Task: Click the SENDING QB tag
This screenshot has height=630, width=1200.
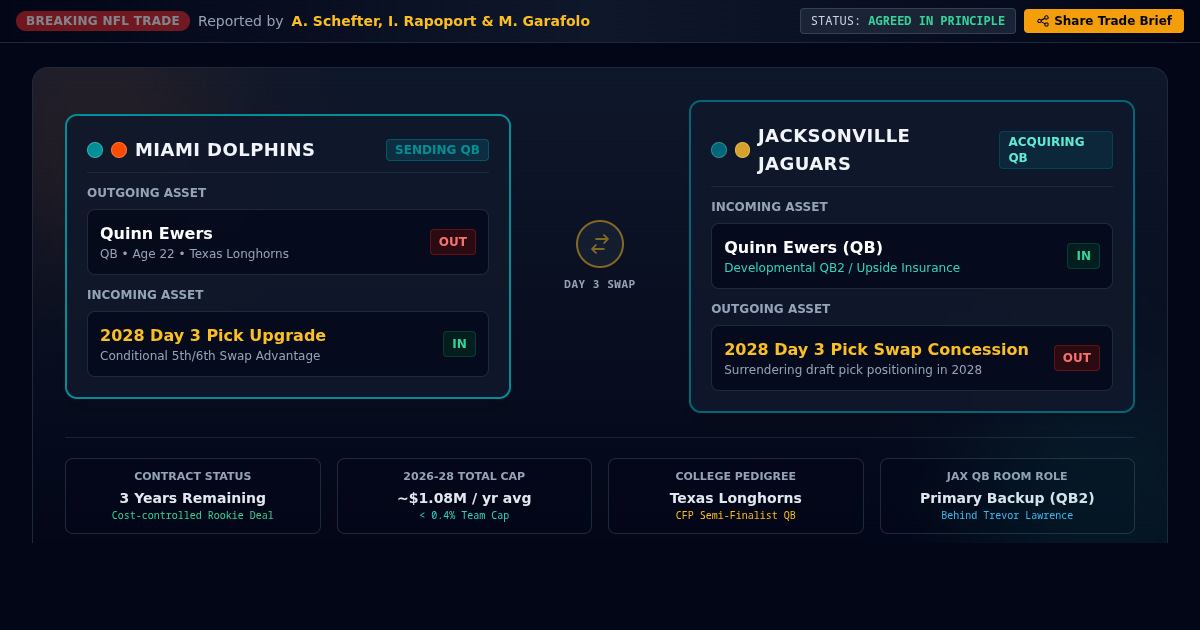Action: [x=438, y=150]
